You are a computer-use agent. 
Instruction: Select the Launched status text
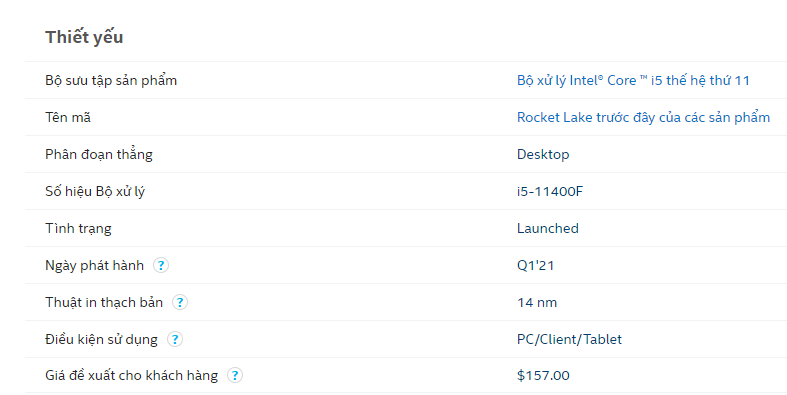point(548,228)
